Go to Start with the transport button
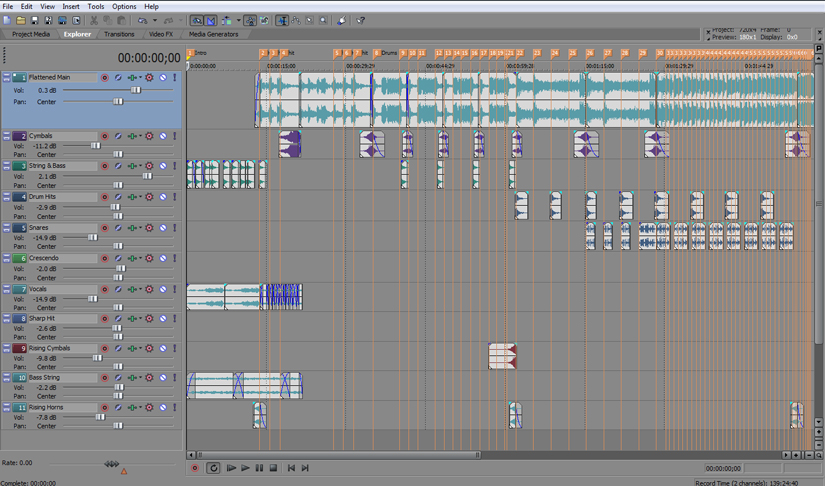The width and height of the screenshot is (825, 486). click(291, 468)
